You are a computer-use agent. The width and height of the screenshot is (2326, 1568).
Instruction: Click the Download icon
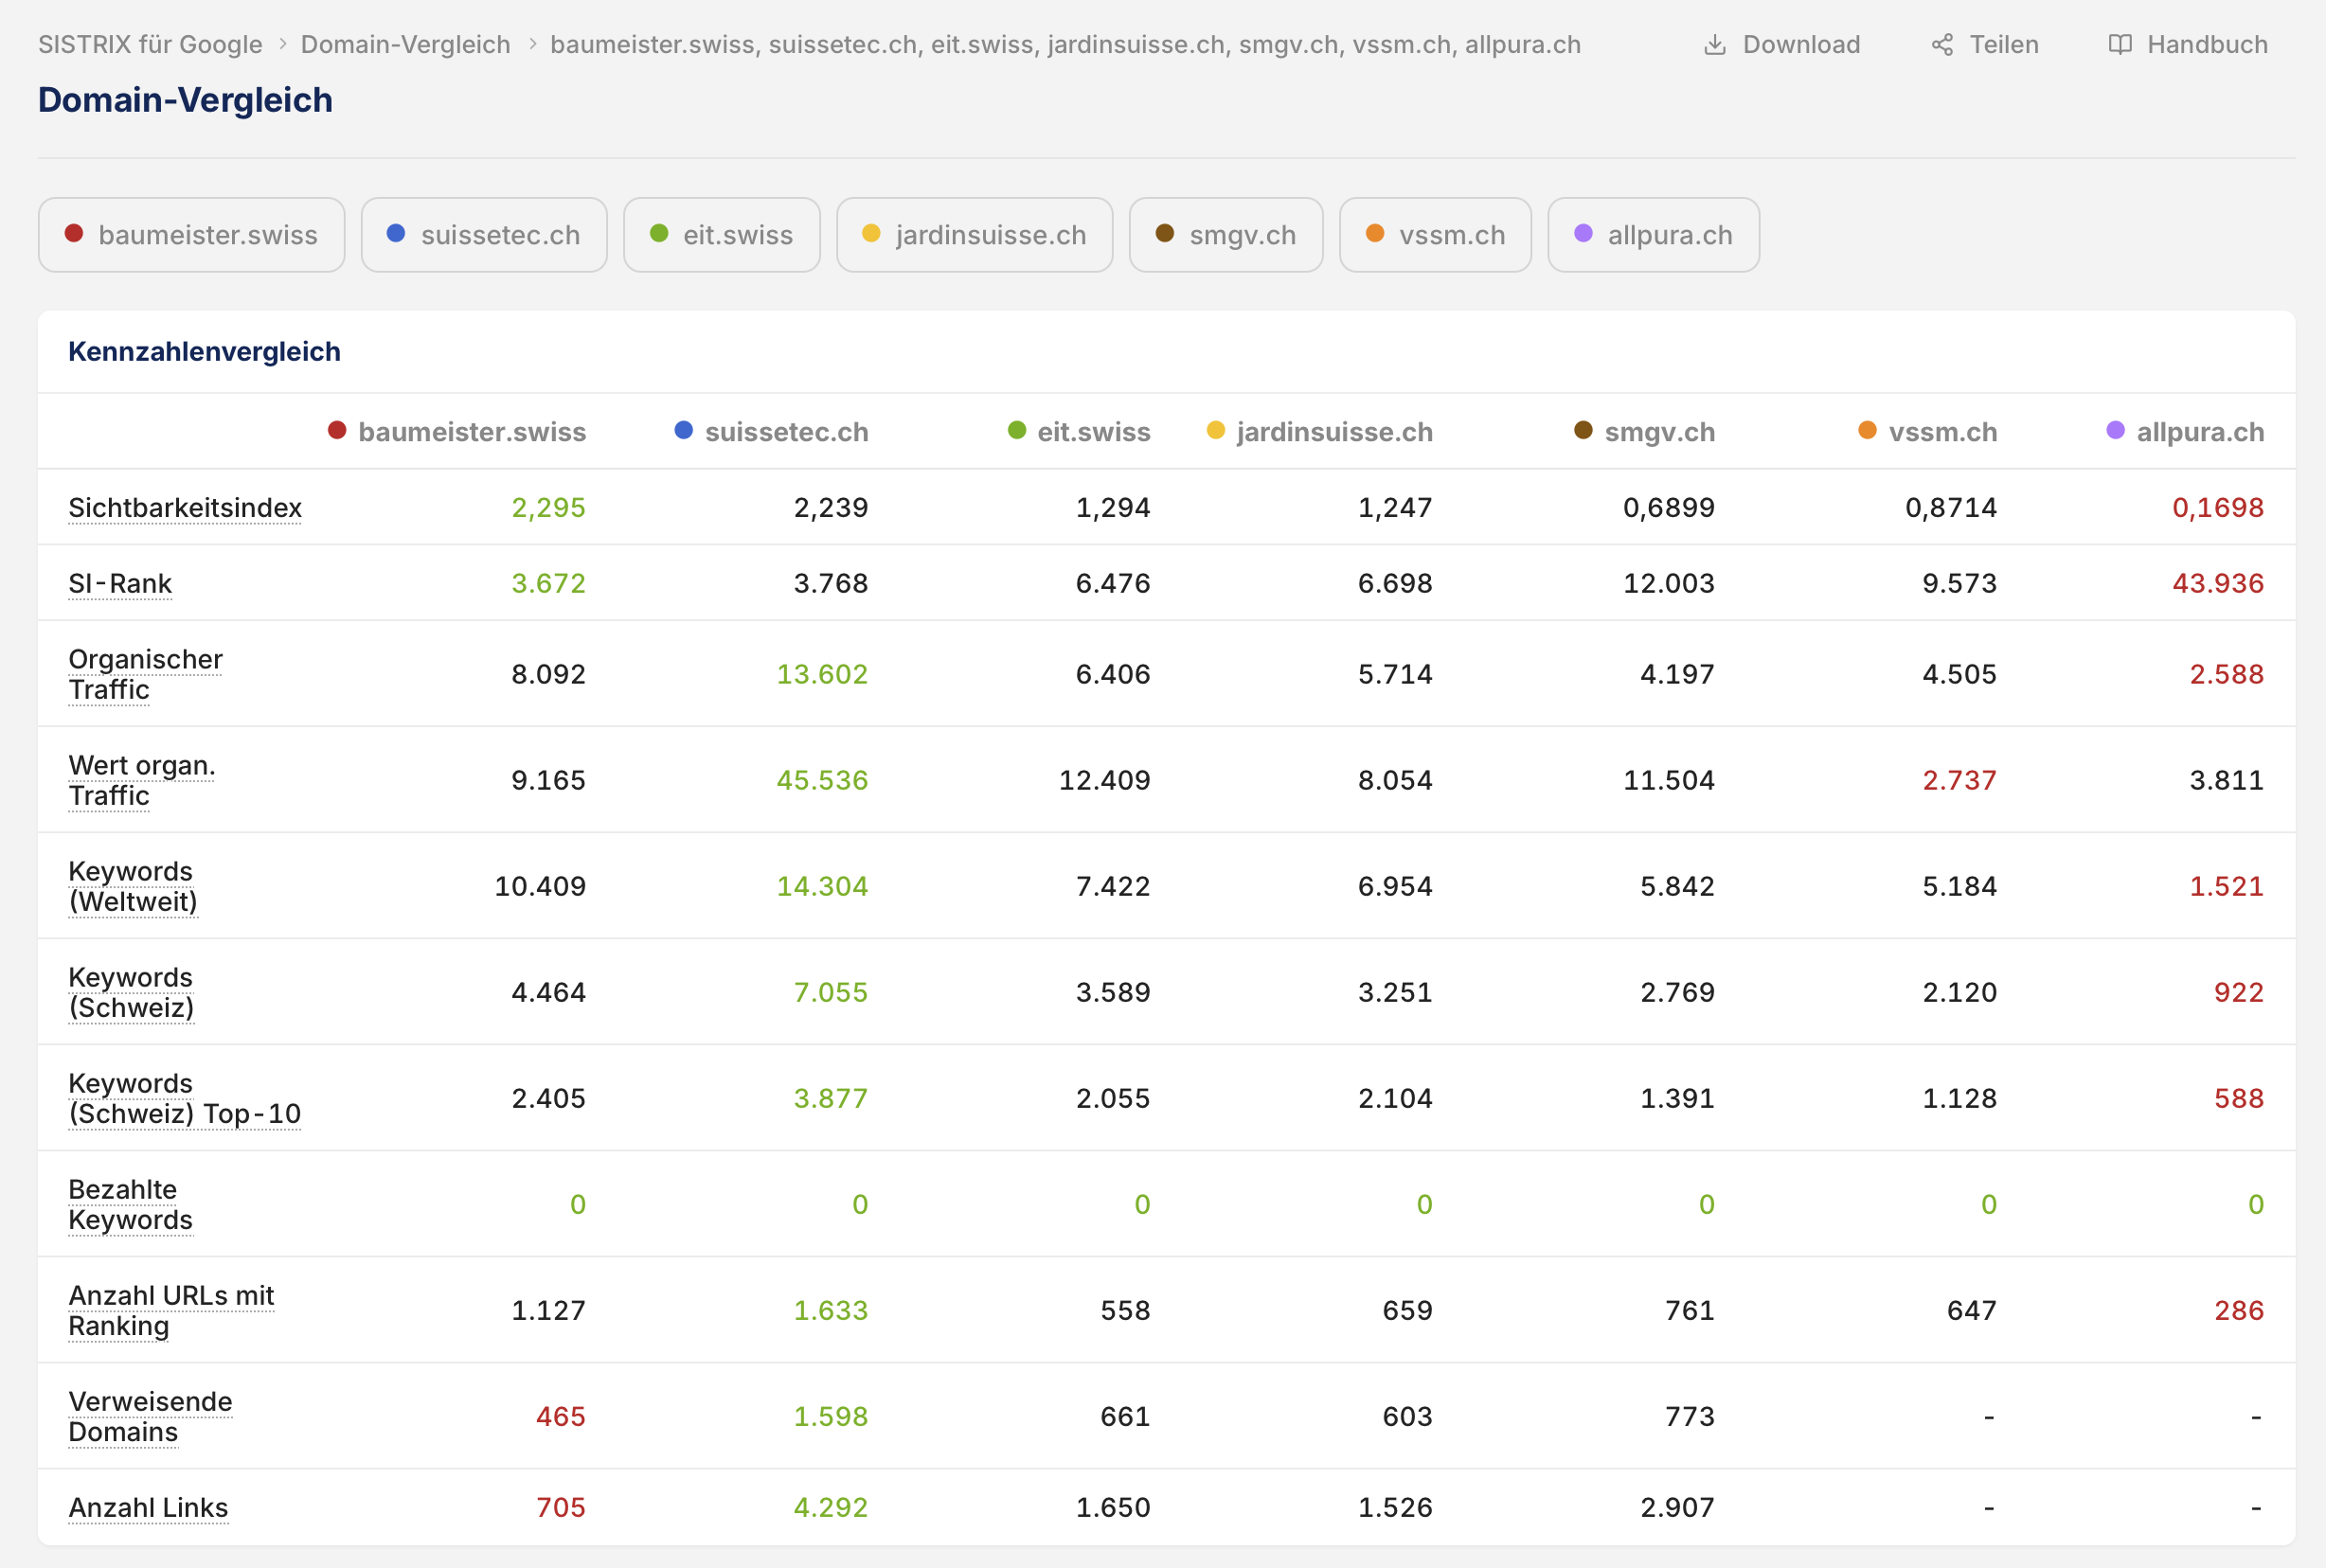(1714, 45)
